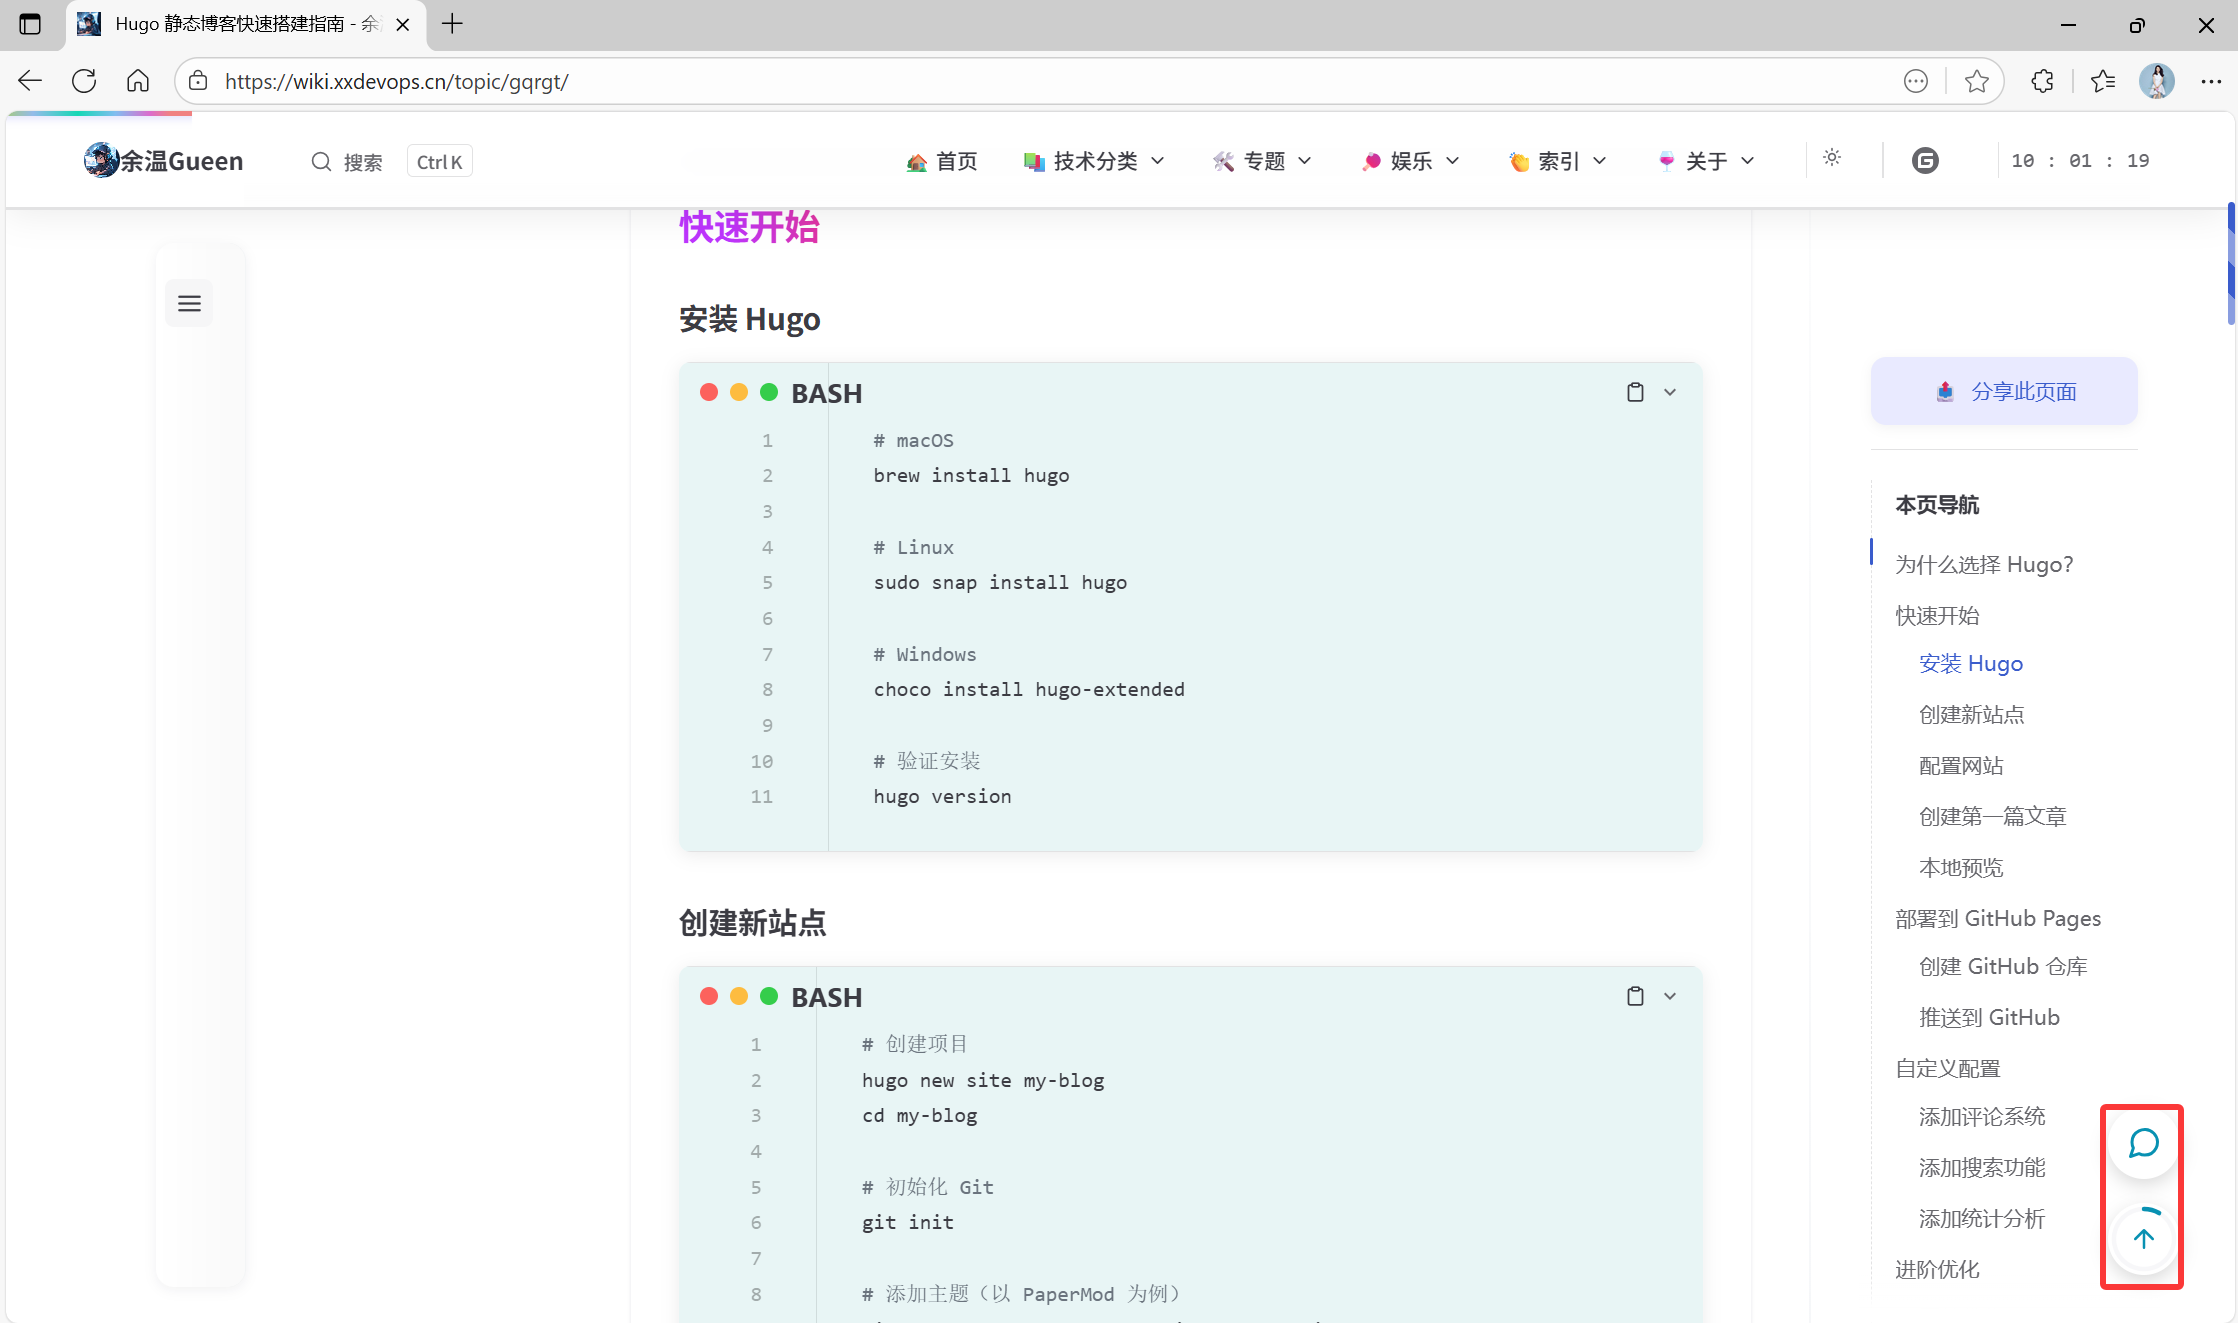This screenshot has width=2238, height=1323.
Task: Copy the Create New Site code block
Action: (x=1635, y=996)
